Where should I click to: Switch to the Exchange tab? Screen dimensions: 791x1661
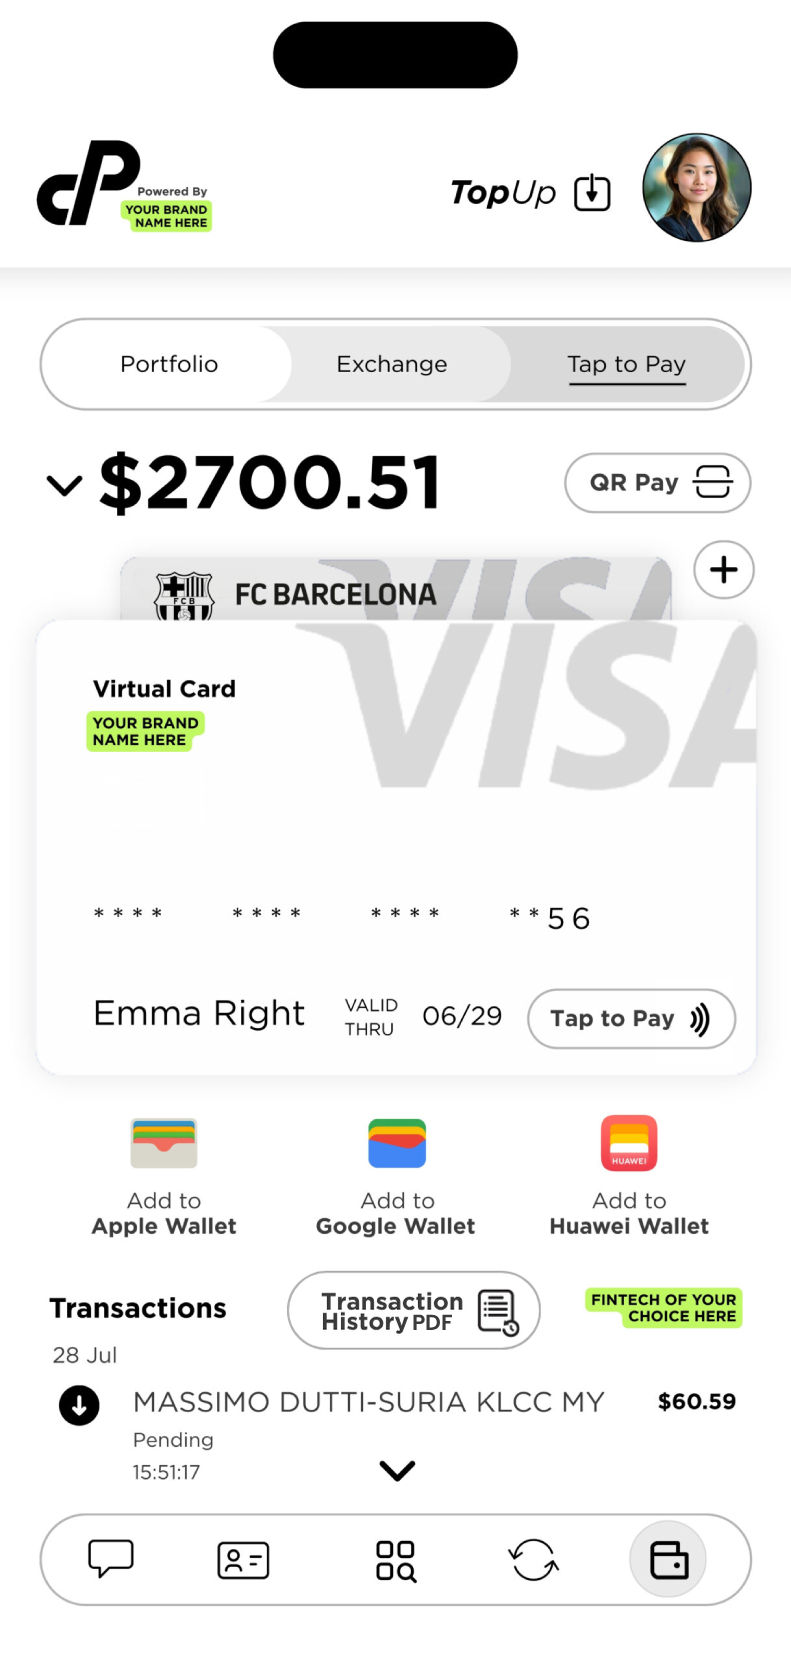point(392,364)
